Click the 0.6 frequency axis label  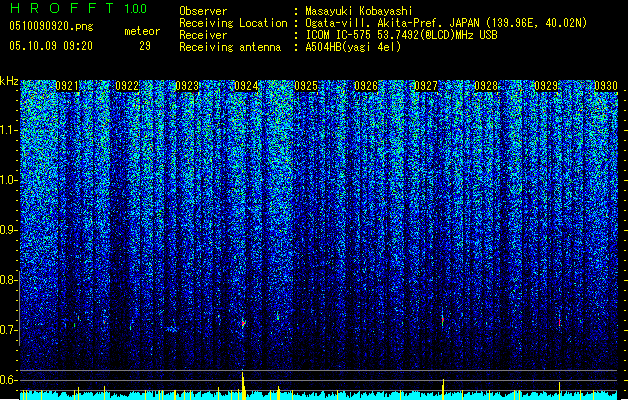click(x=9, y=380)
